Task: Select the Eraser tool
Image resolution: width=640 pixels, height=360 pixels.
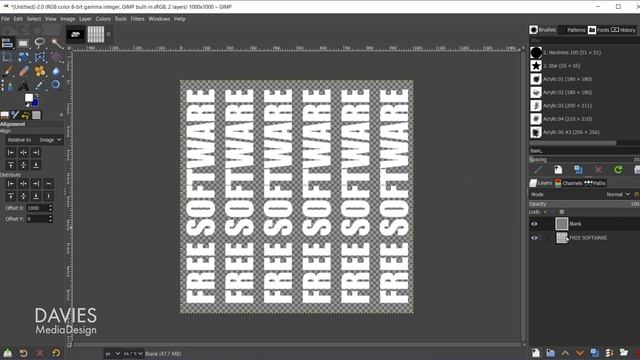Action: (x=23, y=72)
